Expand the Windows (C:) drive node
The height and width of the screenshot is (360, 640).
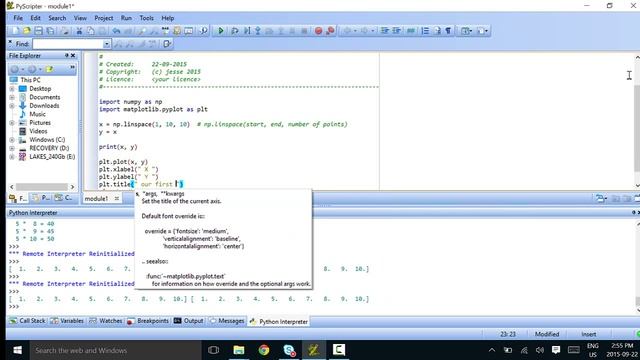(12, 140)
